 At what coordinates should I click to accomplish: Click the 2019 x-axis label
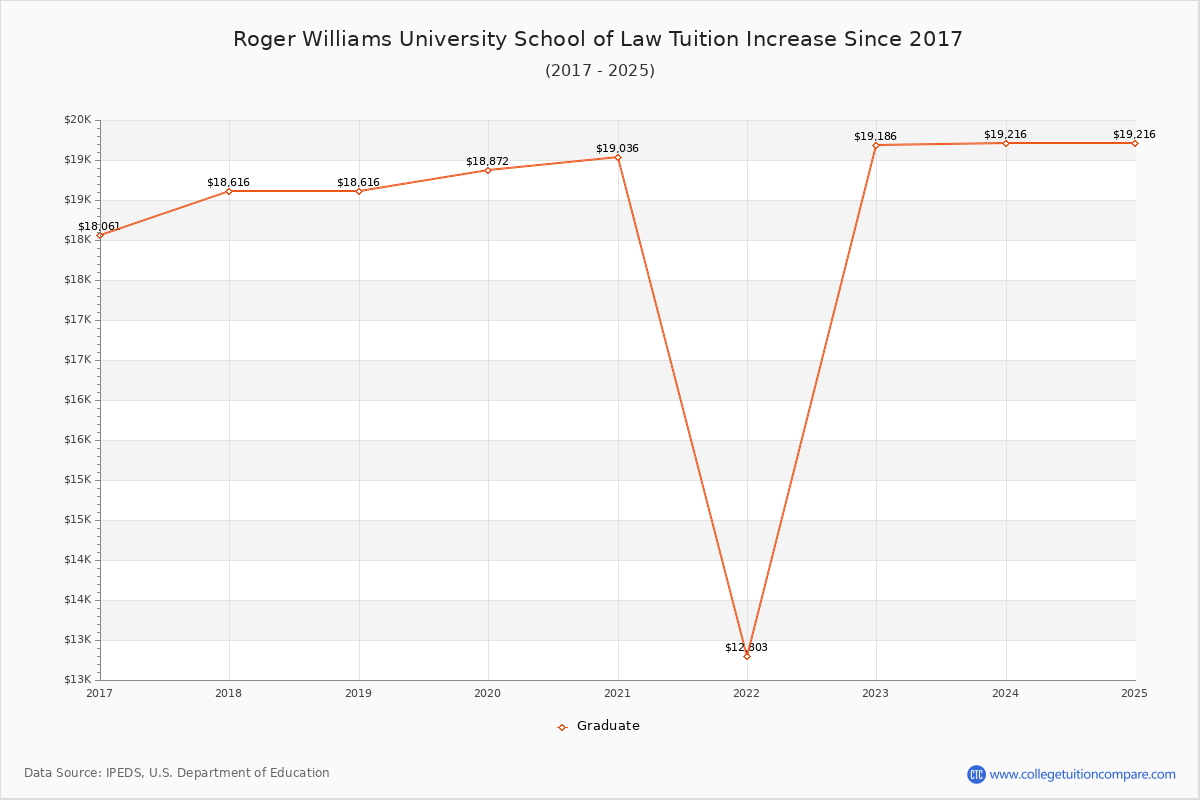[359, 693]
